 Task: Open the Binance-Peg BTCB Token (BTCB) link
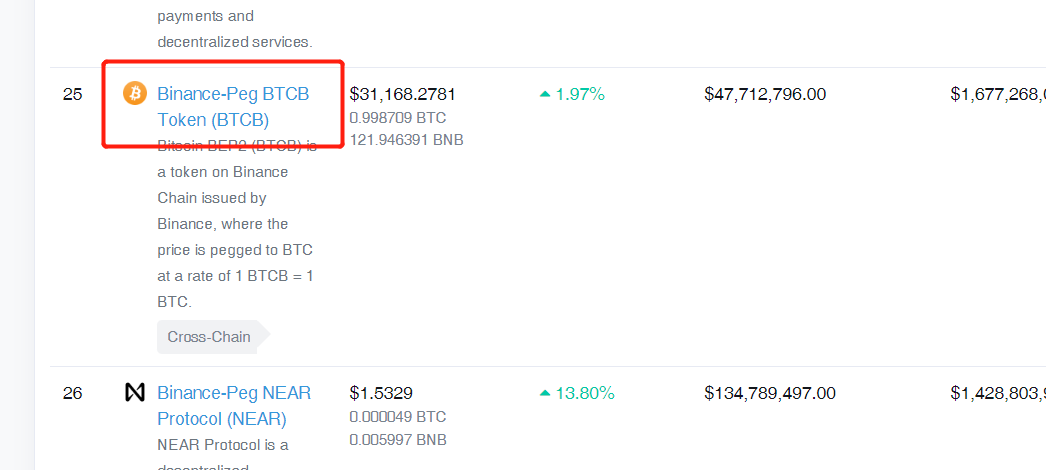pyautogui.click(x=233, y=106)
